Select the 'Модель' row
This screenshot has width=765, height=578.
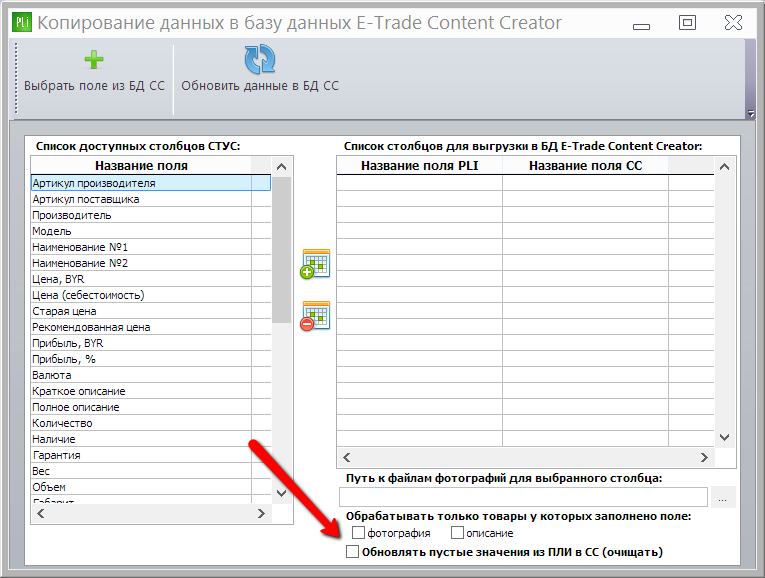(151, 231)
